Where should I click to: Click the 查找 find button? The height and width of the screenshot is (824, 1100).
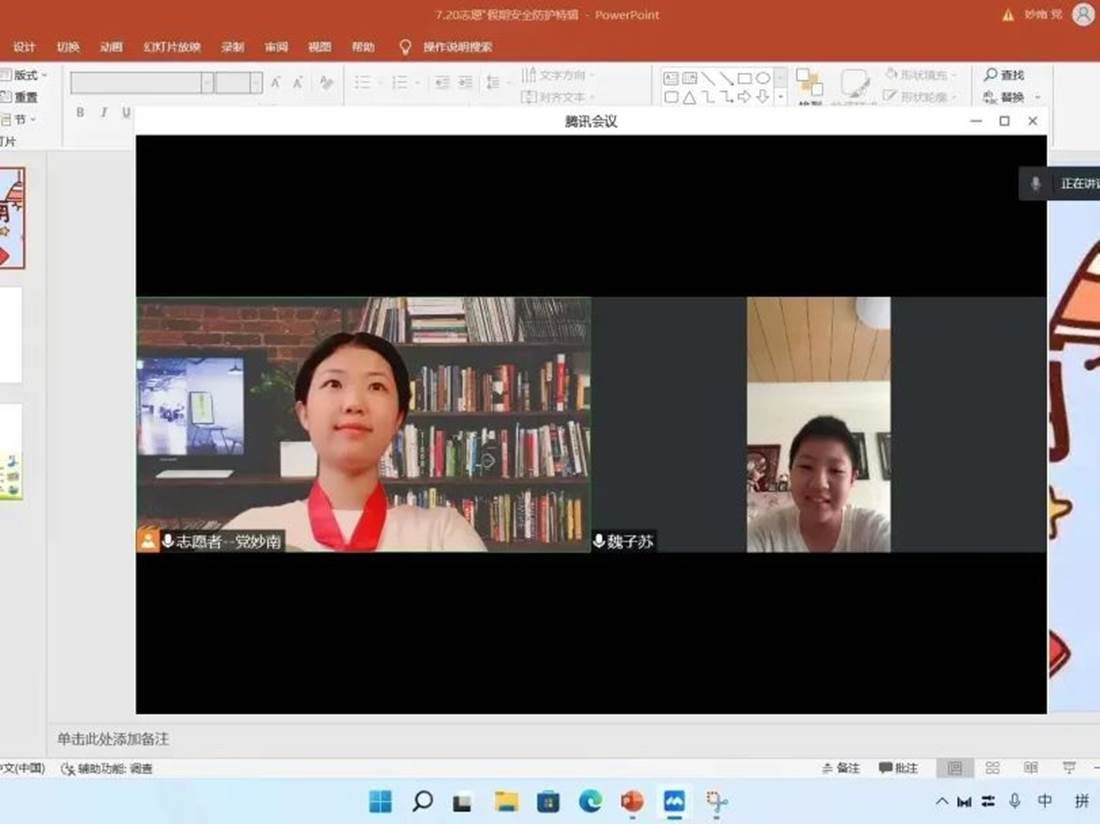pyautogui.click(x=1004, y=75)
